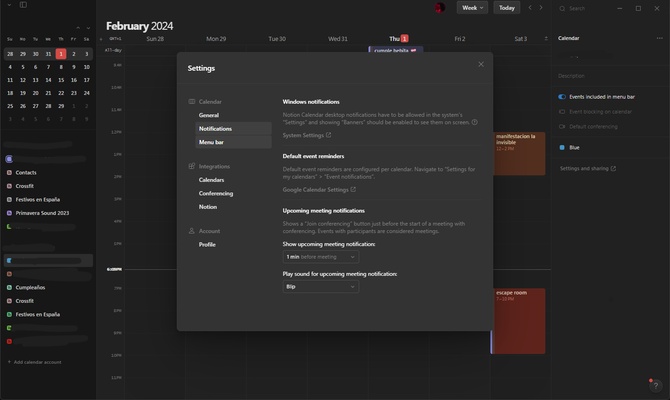Open Calendars integrations settings
Viewport: 670px width, 400px height.
click(233, 180)
